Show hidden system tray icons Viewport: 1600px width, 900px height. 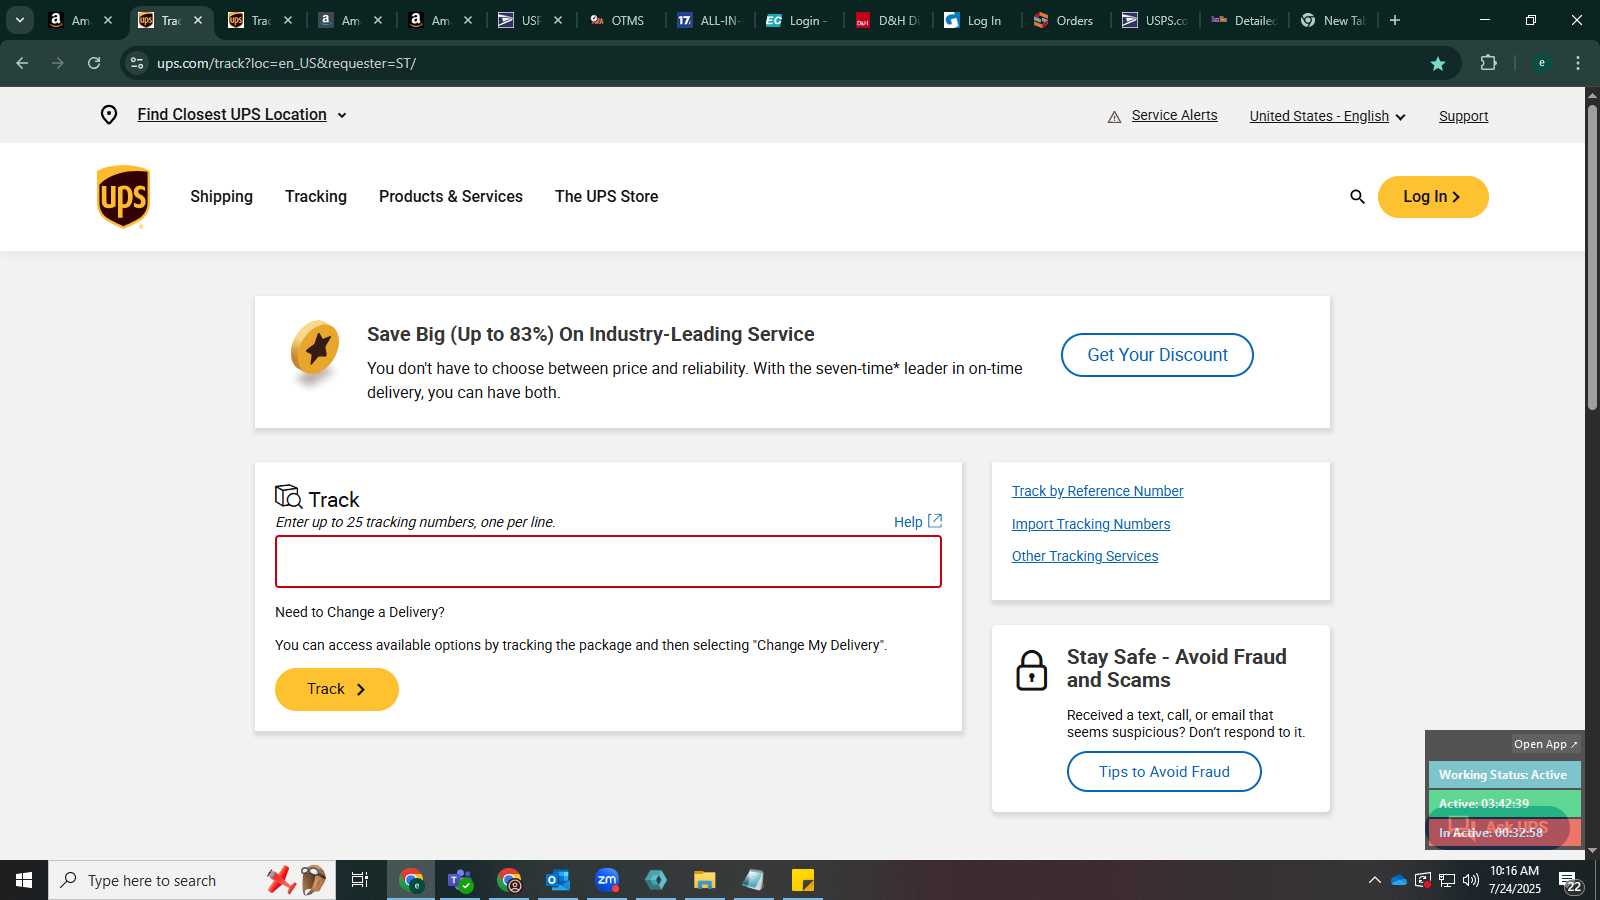click(1375, 880)
